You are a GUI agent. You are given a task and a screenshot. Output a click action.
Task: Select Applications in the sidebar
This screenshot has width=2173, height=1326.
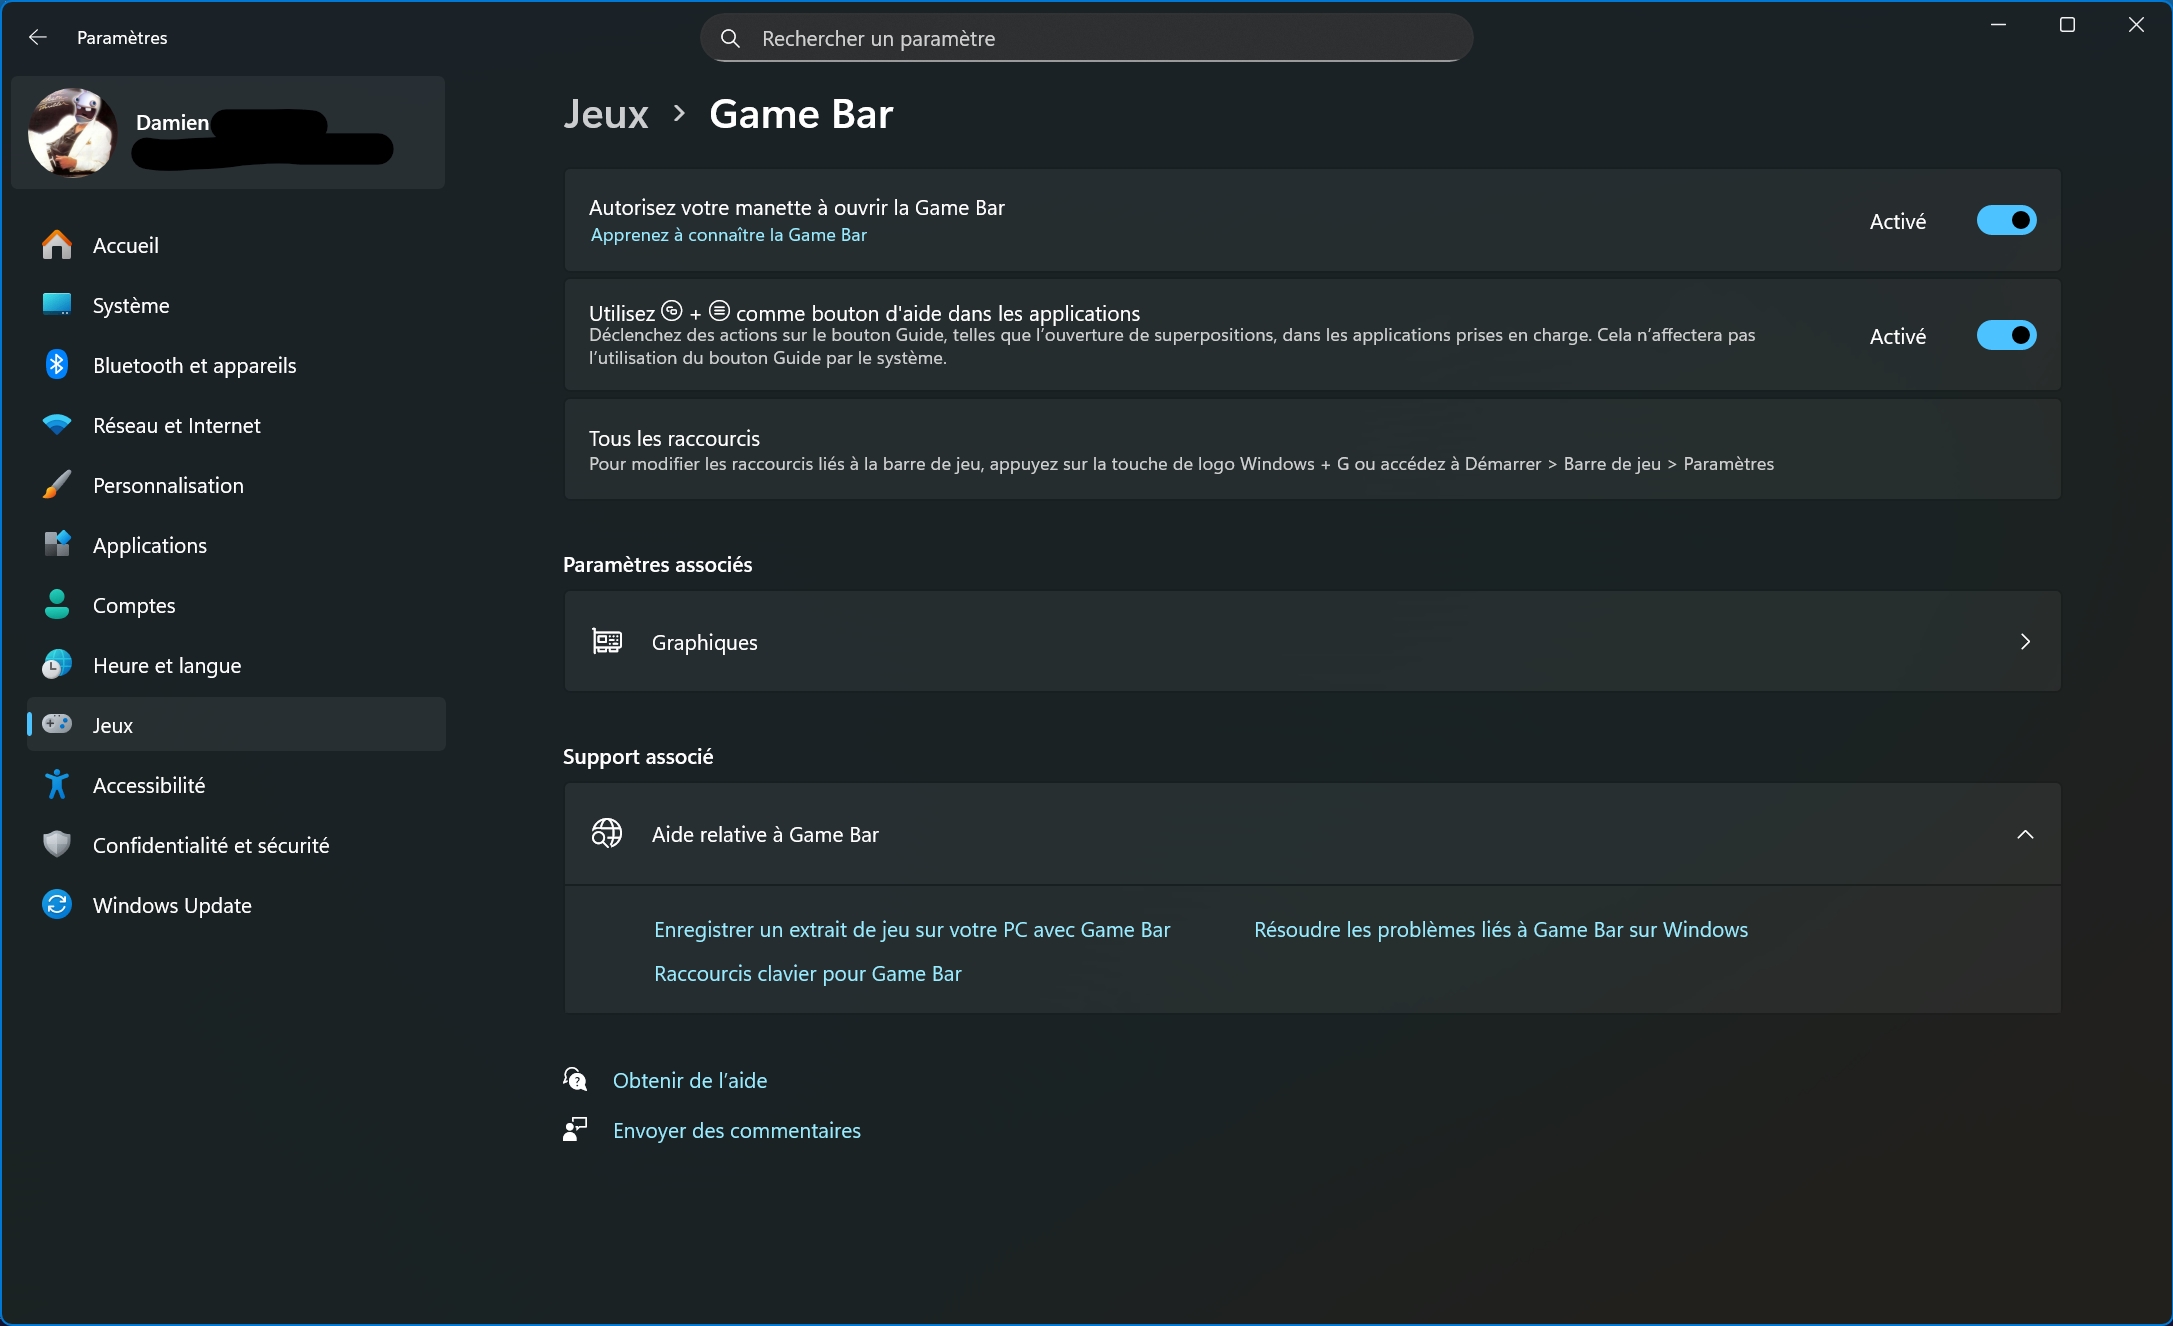(x=150, y=545)
